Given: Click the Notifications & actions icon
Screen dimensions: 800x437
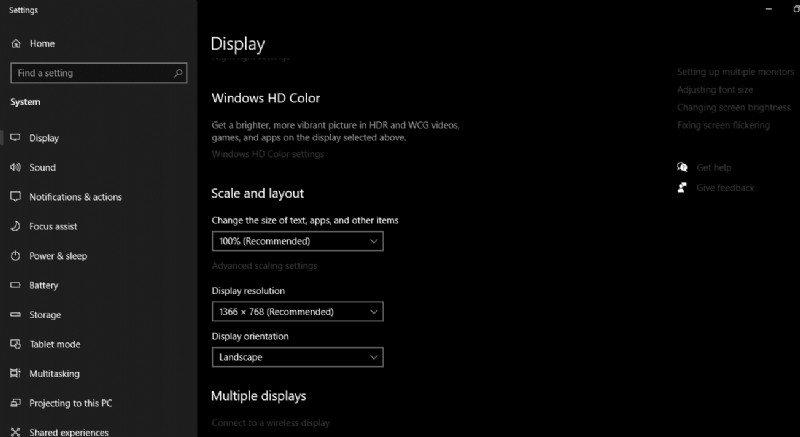Looking at the screenshot, I should click(x=15, y=197).
